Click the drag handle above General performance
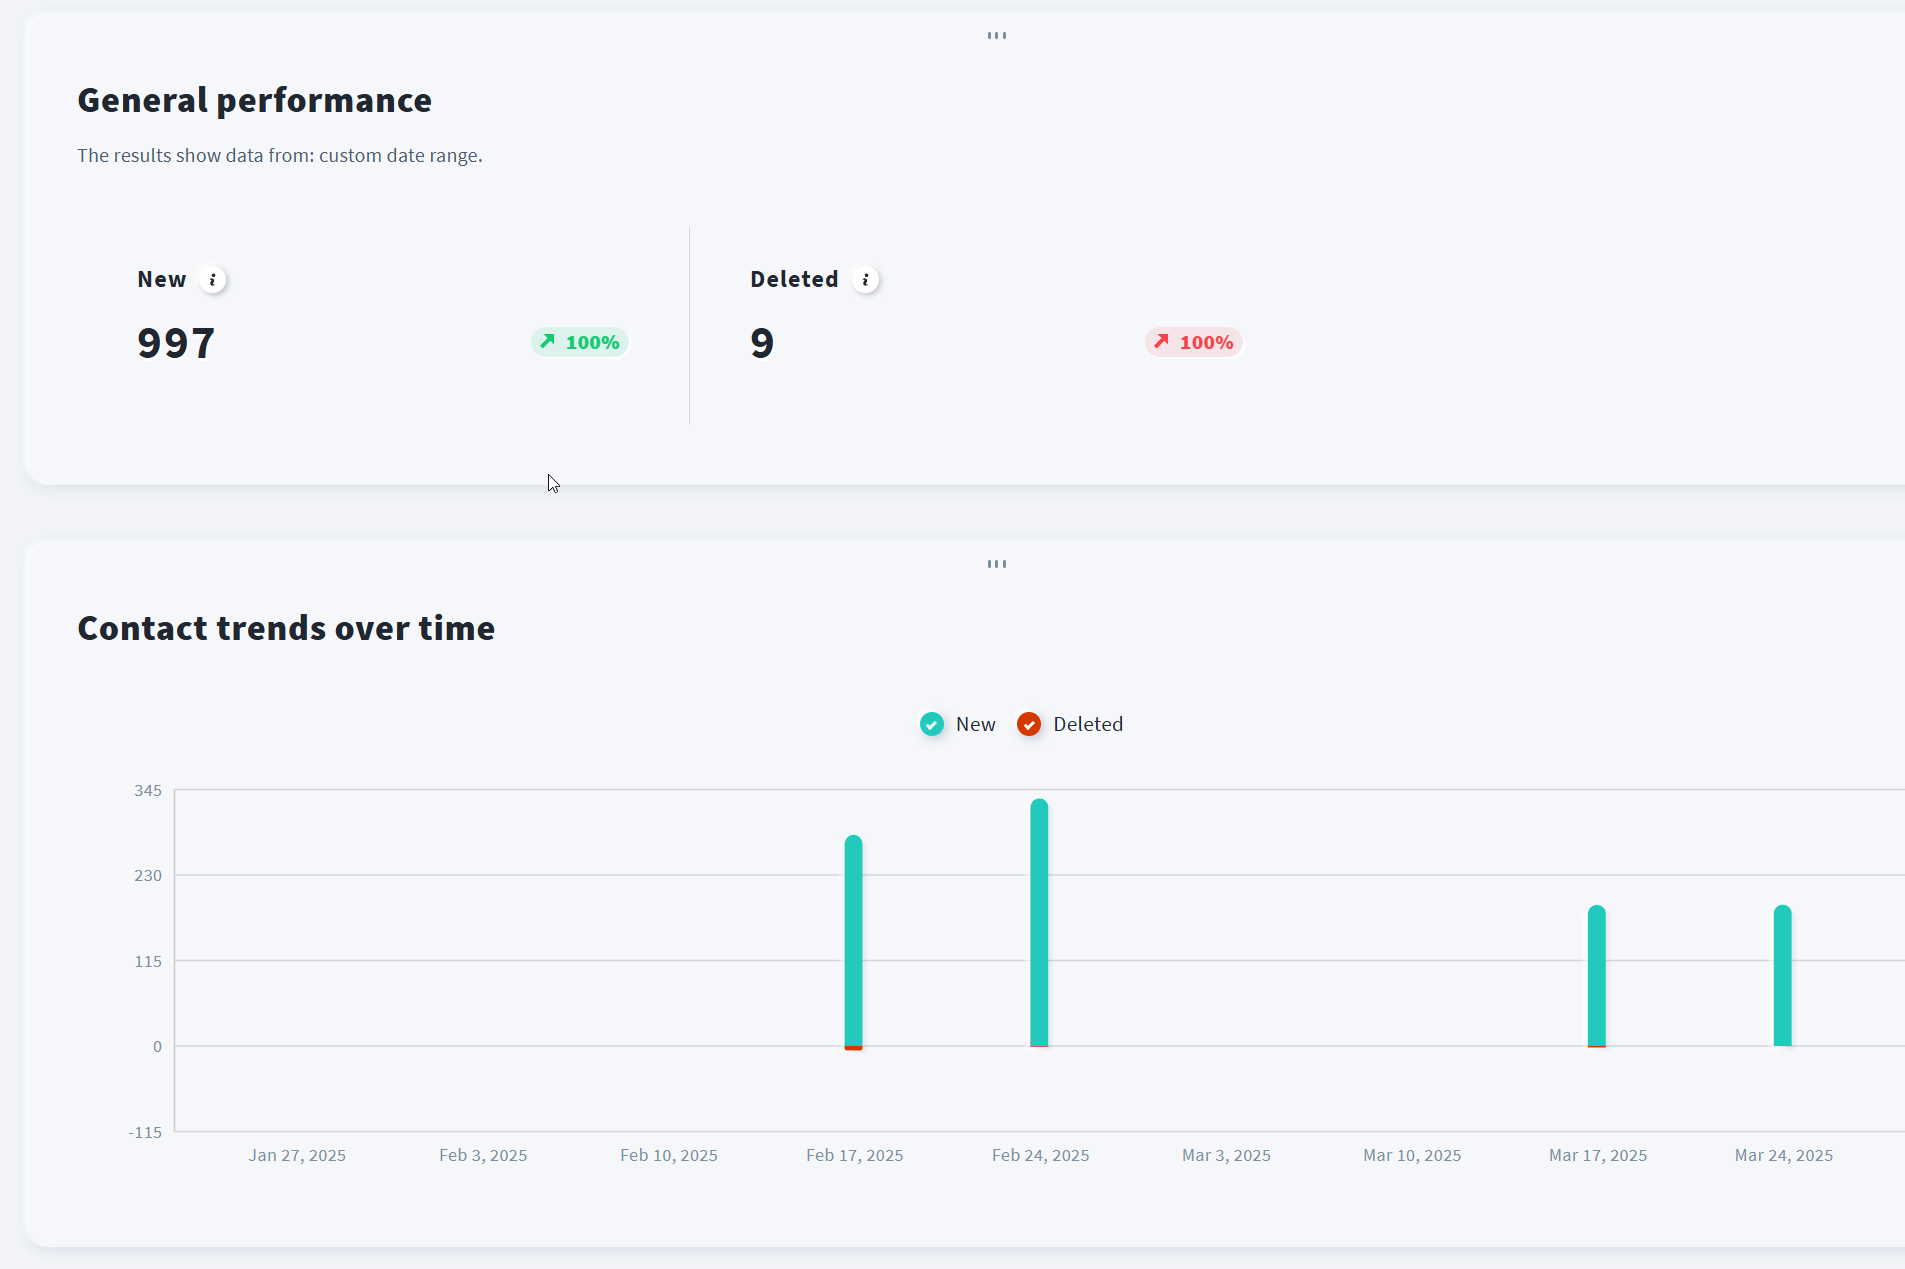The image size is (1905, 1269). click(x=996, y=36)
